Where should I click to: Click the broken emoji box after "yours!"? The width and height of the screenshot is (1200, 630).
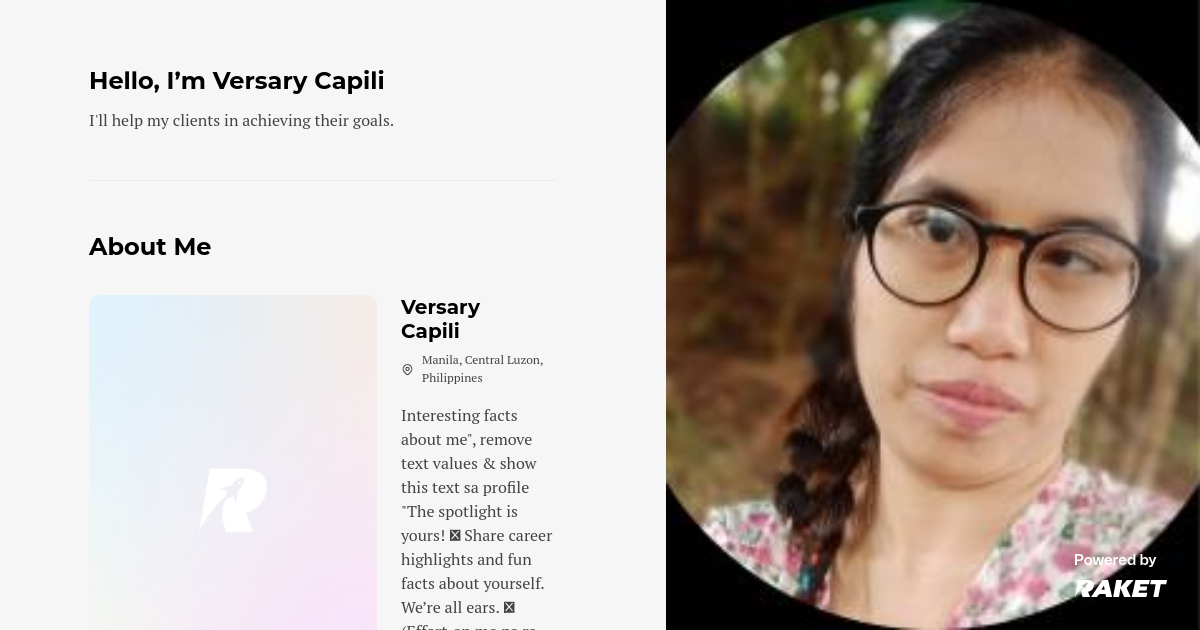point(455,535)
